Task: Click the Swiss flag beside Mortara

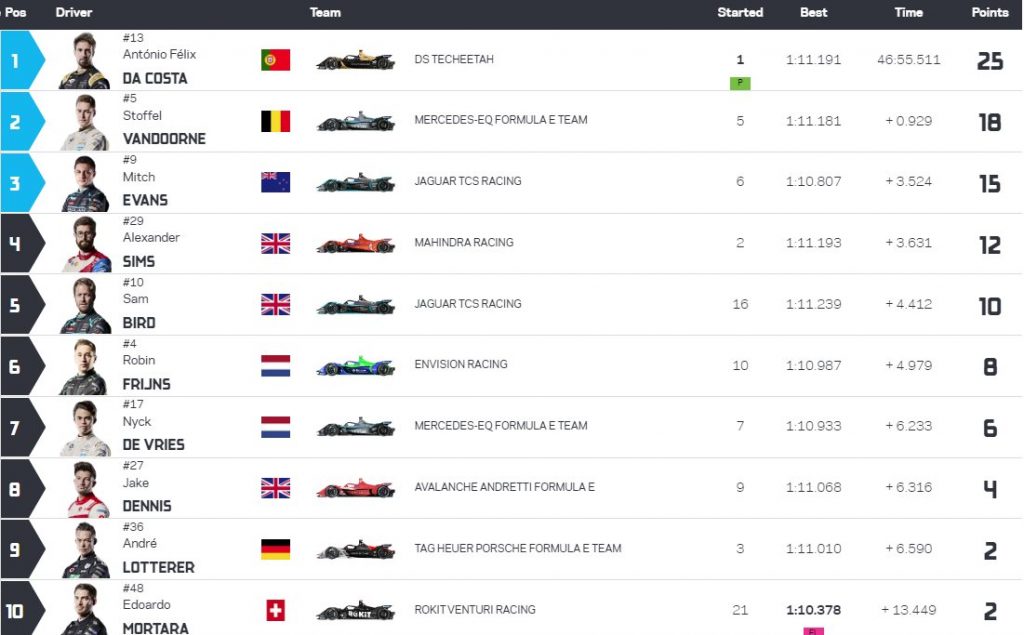Action: coord(276,611)
